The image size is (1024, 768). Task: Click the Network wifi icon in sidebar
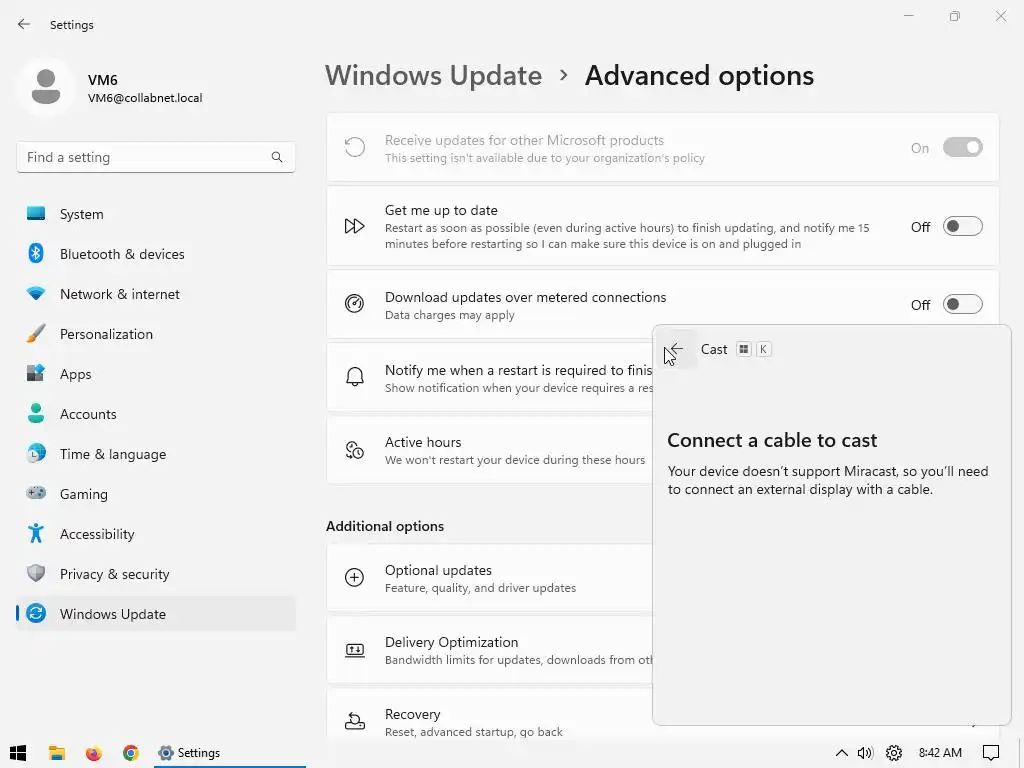pyautogui.click(x=36, y=293)
